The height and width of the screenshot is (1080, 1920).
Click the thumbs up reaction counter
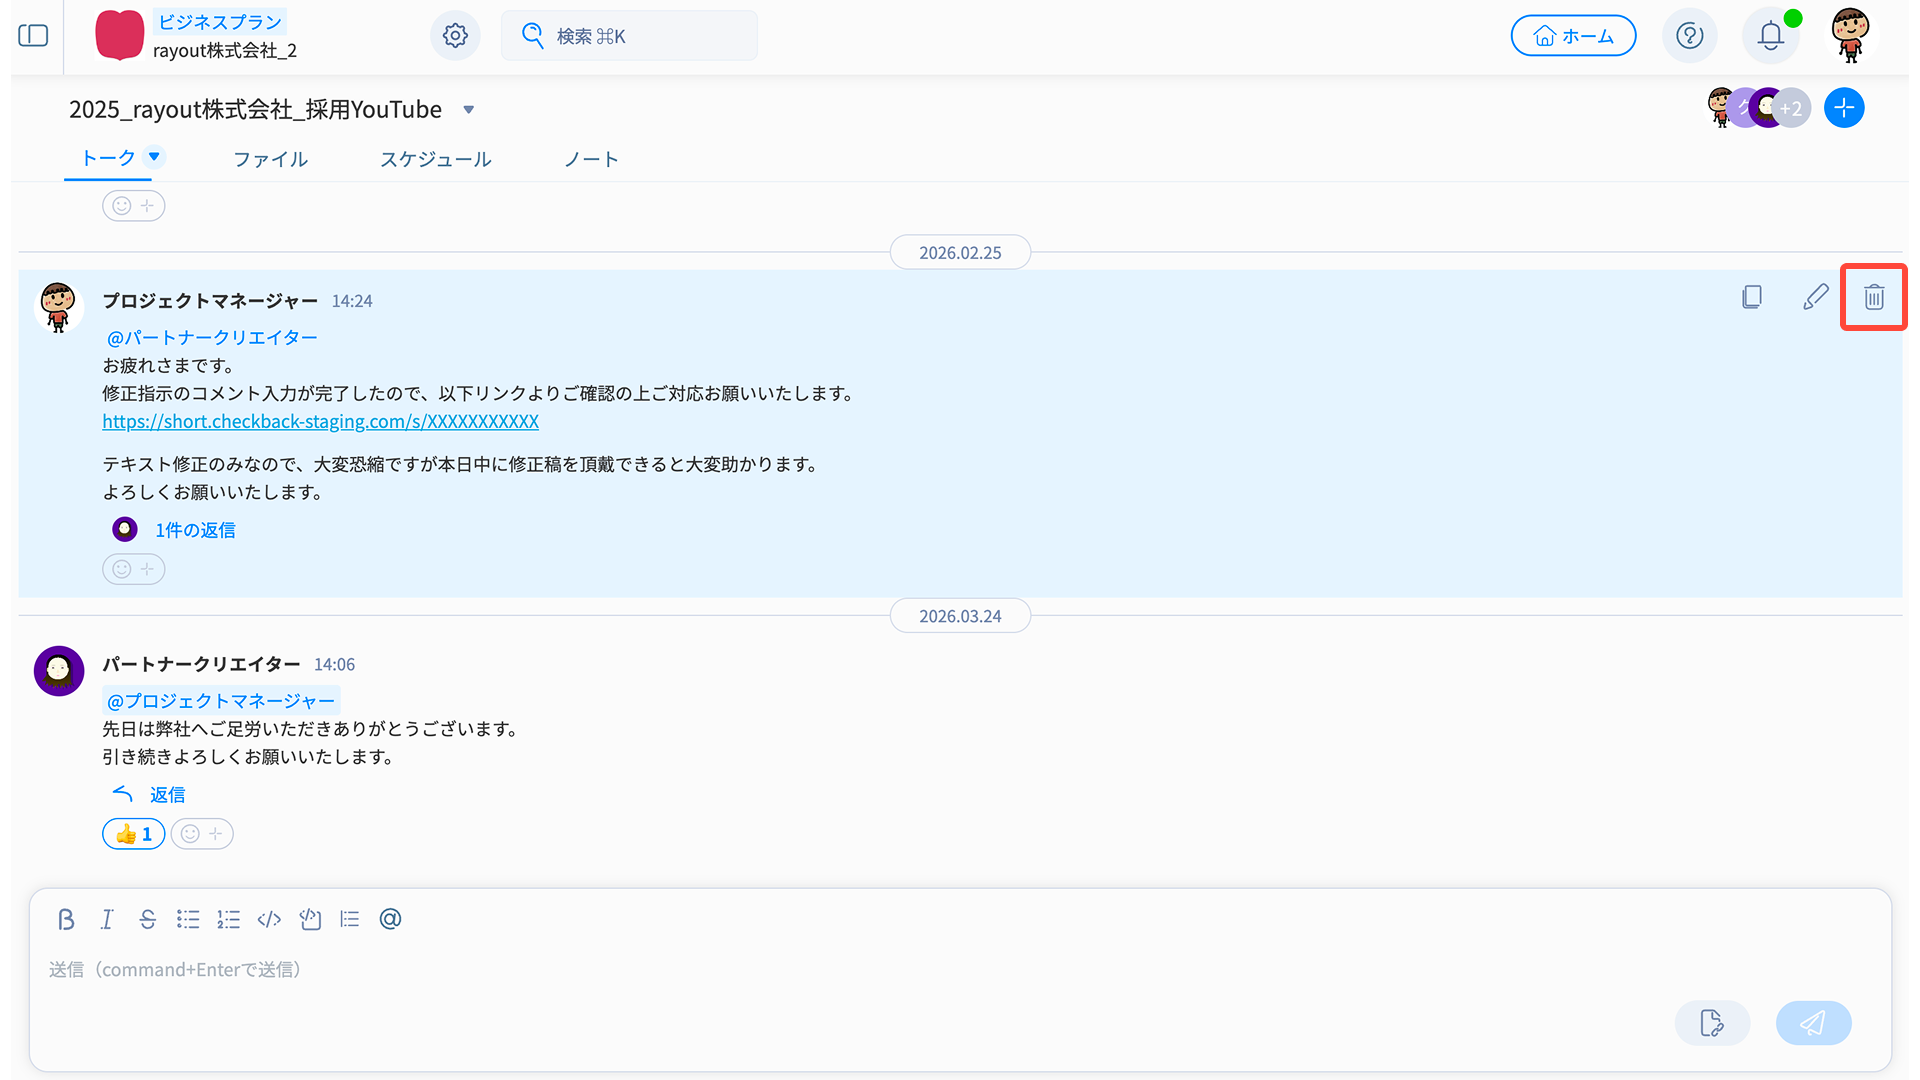[x=133, y=834]
